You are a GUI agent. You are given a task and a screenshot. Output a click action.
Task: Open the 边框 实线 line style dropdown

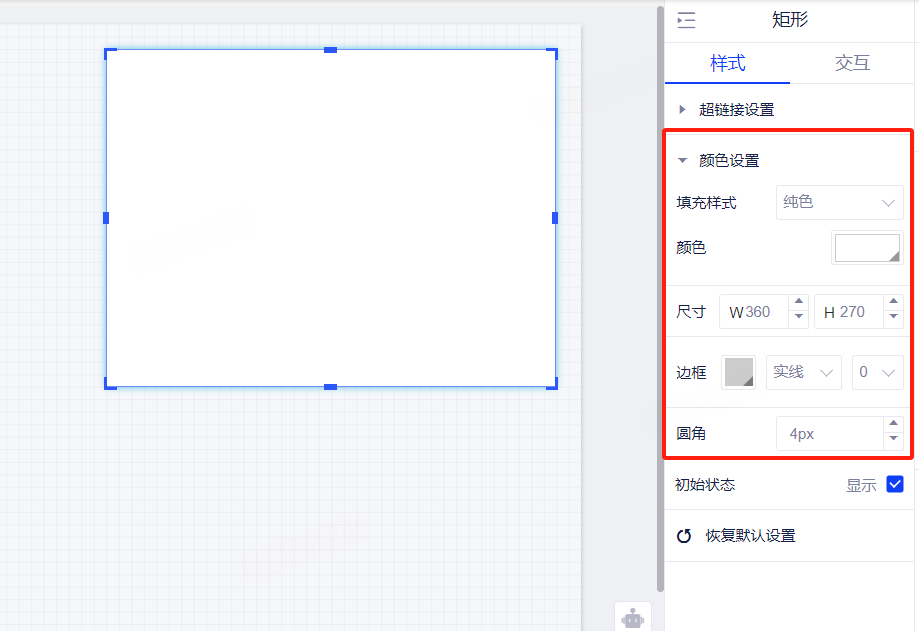[803, 372]
